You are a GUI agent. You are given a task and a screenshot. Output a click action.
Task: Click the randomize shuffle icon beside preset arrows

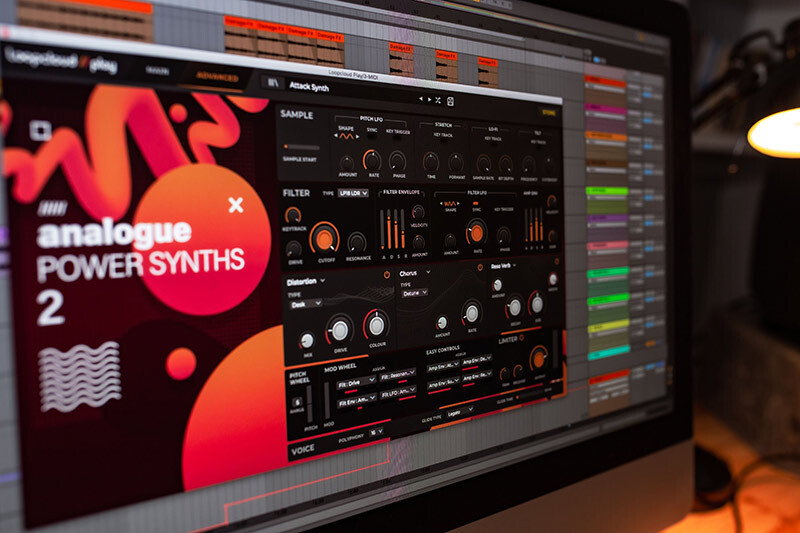pos(438,100)
